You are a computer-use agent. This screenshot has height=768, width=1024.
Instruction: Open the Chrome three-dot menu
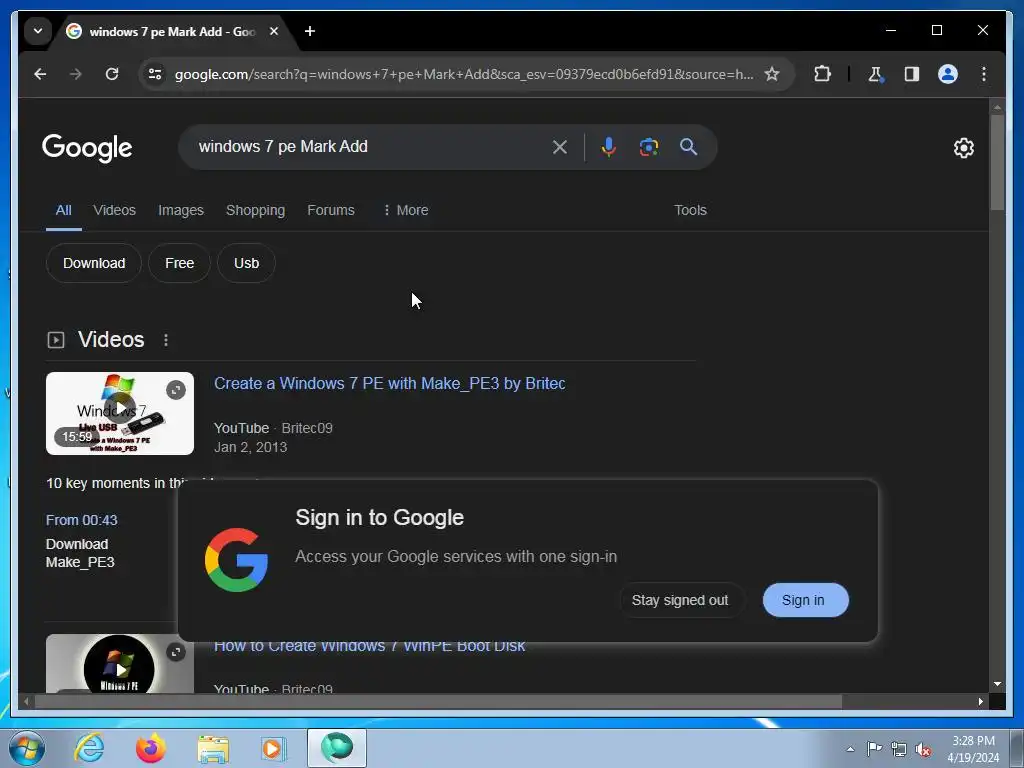pyautogui.click(x=984, y=74)
